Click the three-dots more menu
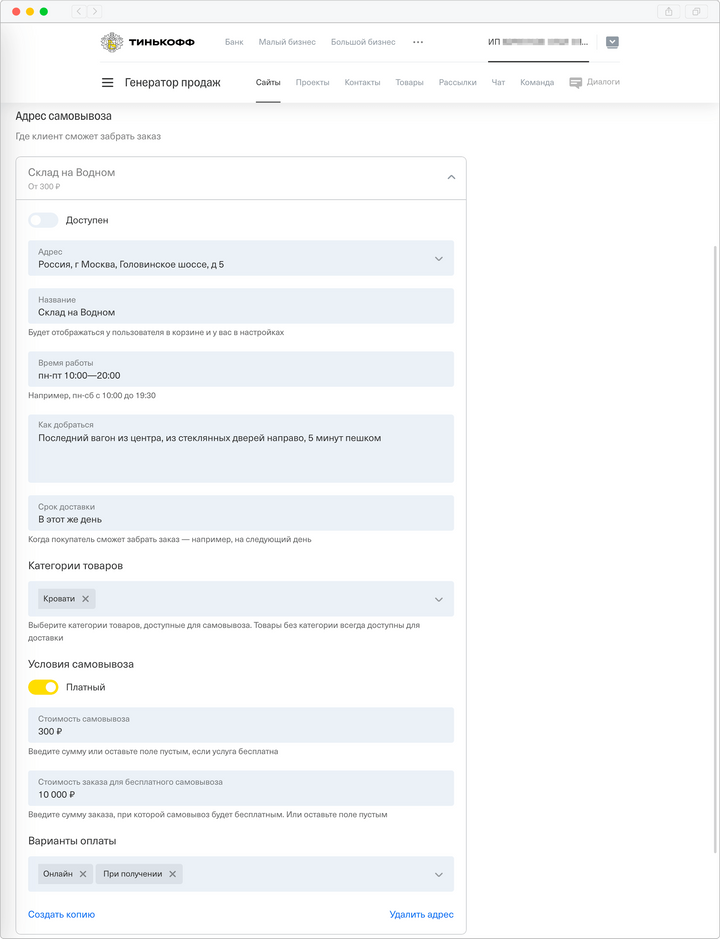Image resolution: width=720 pixels, height=939 pixels. click(x=418, y=42)
